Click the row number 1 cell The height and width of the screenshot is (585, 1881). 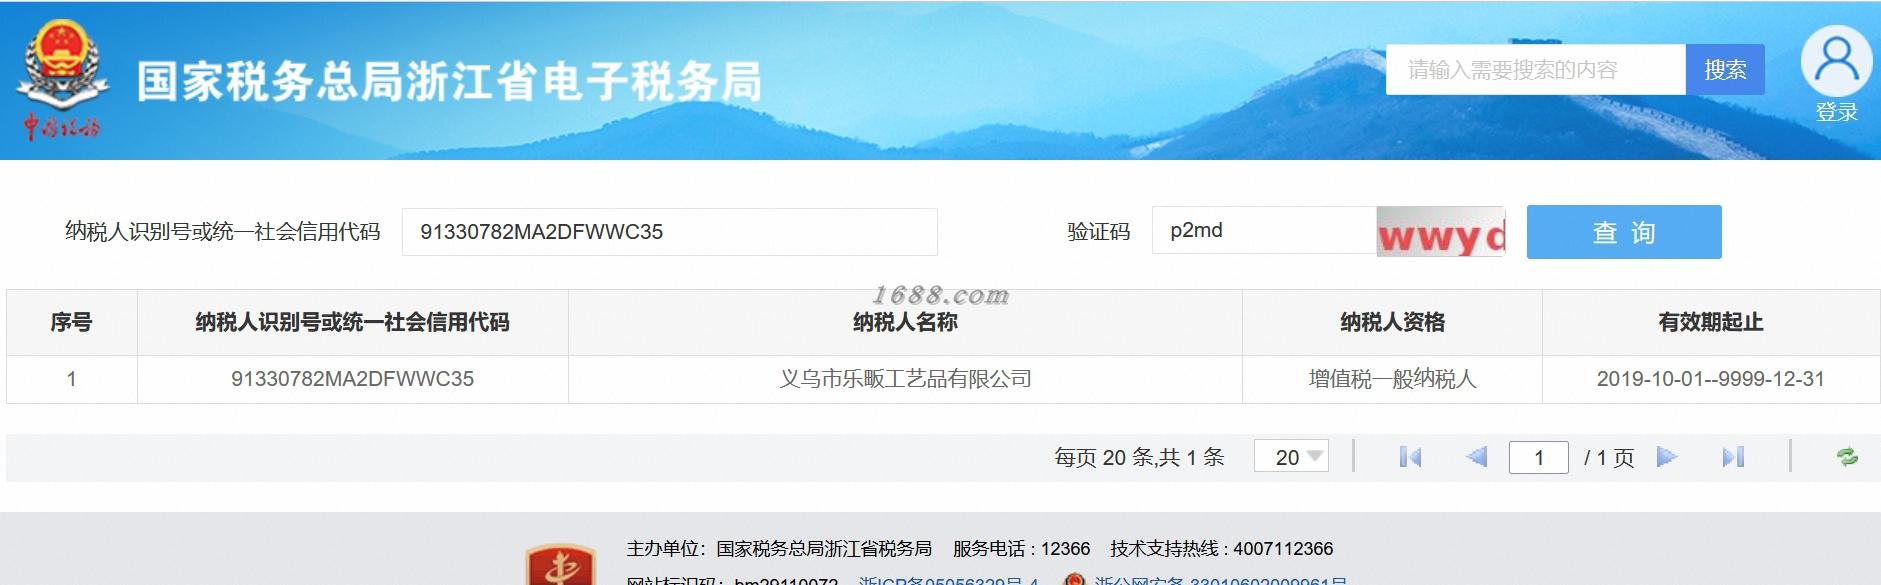72,379
